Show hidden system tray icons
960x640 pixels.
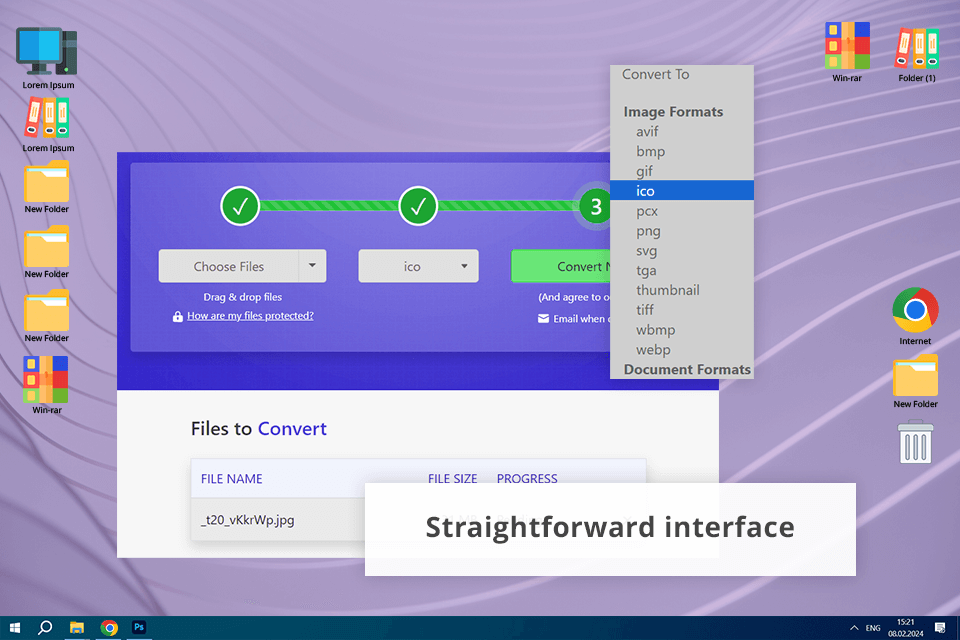pos(853,628)
